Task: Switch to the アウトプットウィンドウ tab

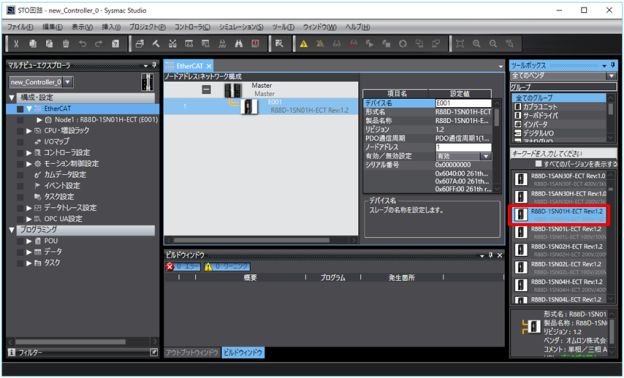Action: tap(192, 353)
